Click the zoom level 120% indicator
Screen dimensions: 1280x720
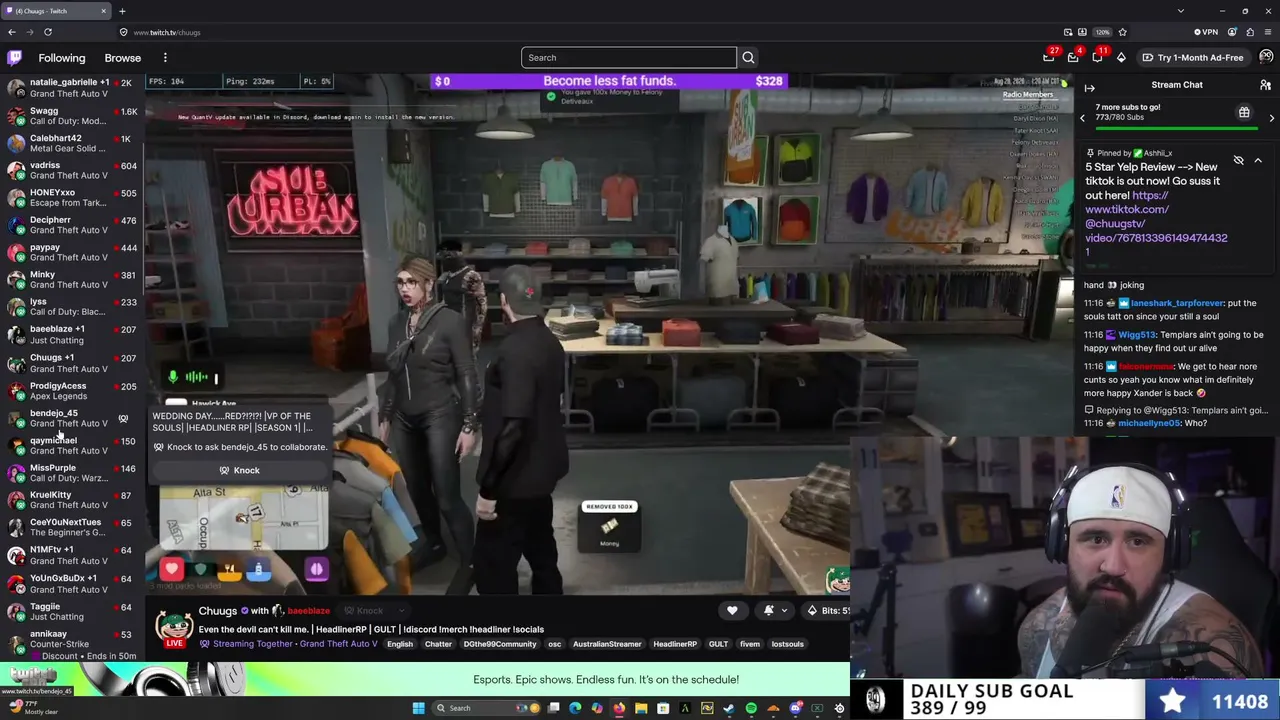[x=1102, y=32]
